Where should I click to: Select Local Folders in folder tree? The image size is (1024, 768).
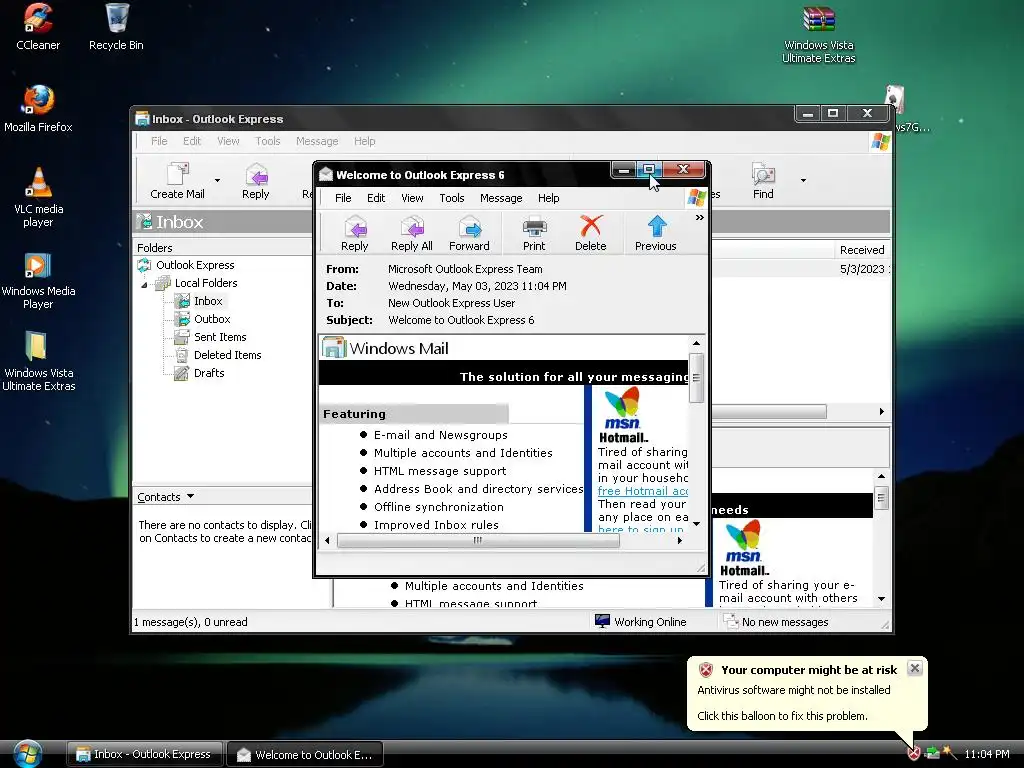click(206, 283)
